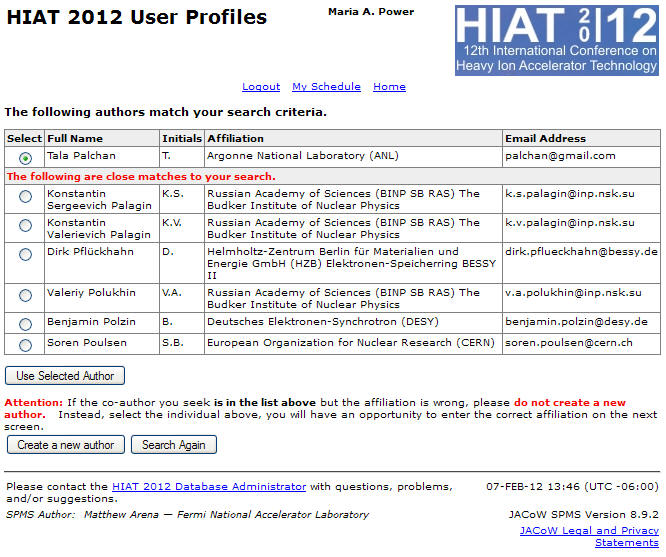Click the Search Again button

(174, 445)
